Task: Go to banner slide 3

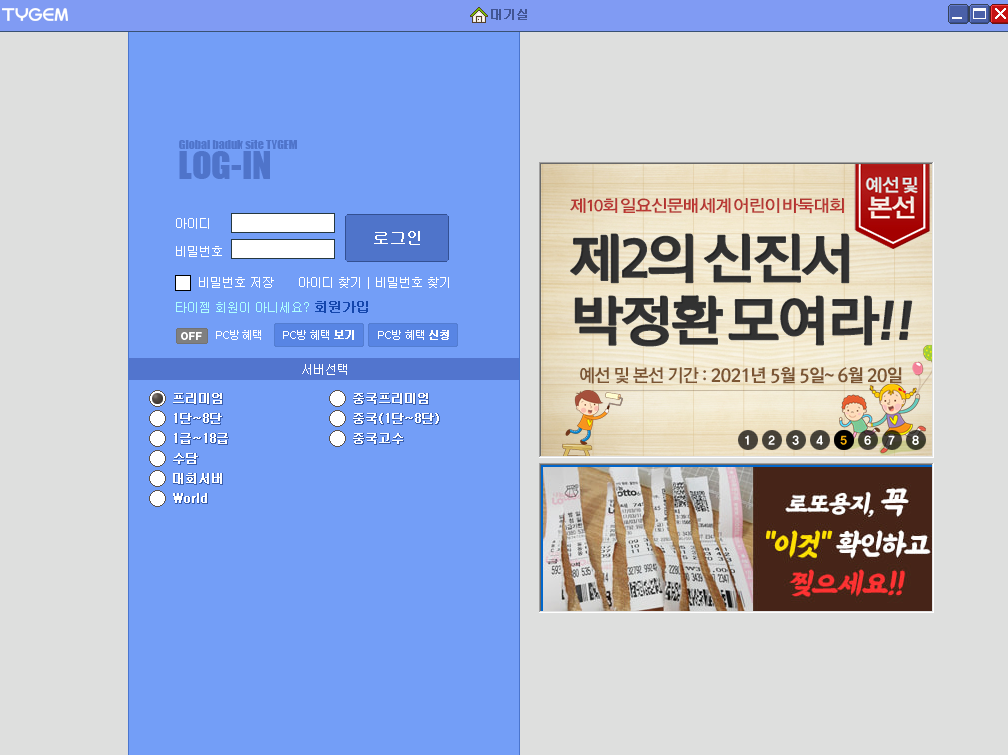Action: click(795, 441)
